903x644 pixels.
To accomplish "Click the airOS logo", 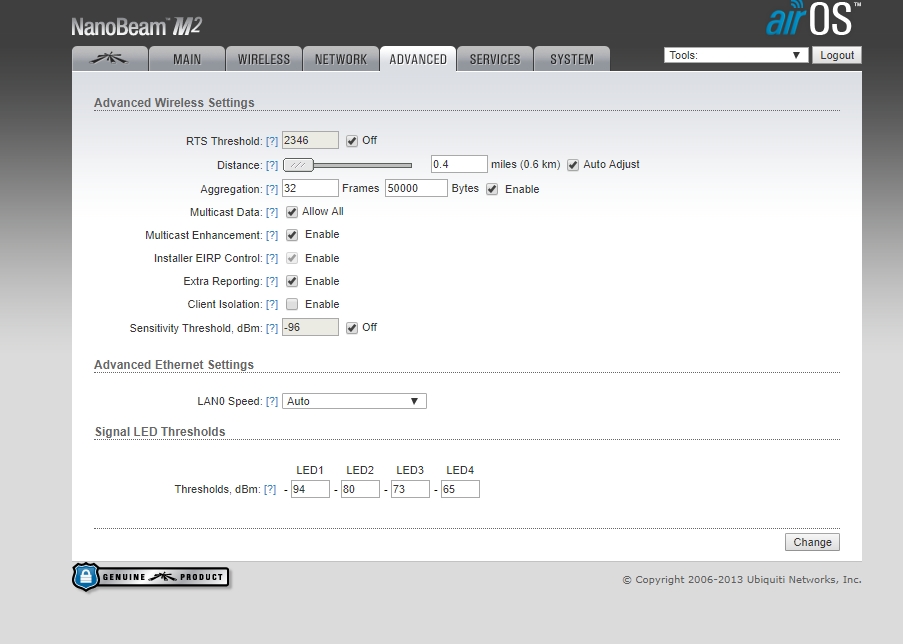I will pyautogui.click(x=813, y=19).
